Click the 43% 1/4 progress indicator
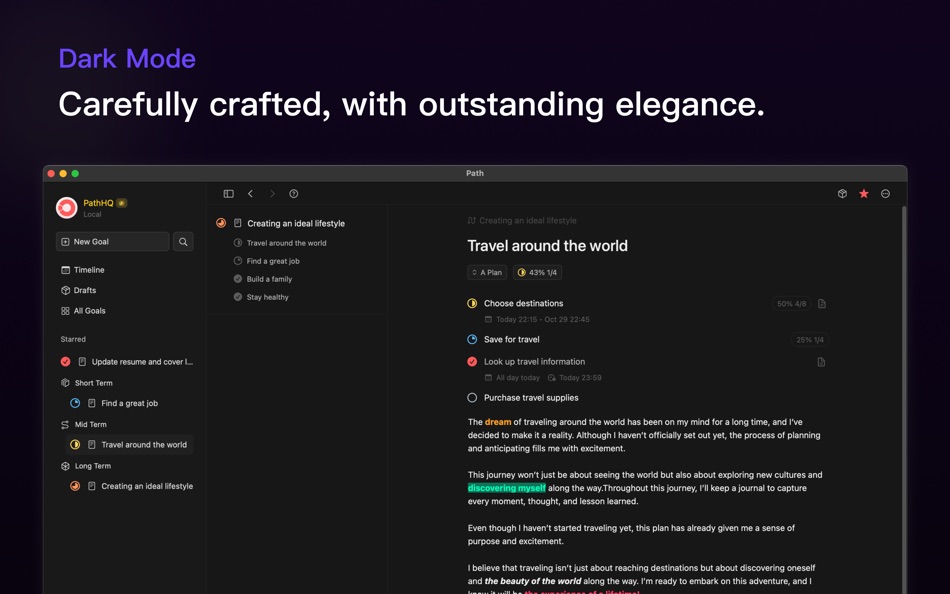950x594 pixels. (x=537, y=272)
